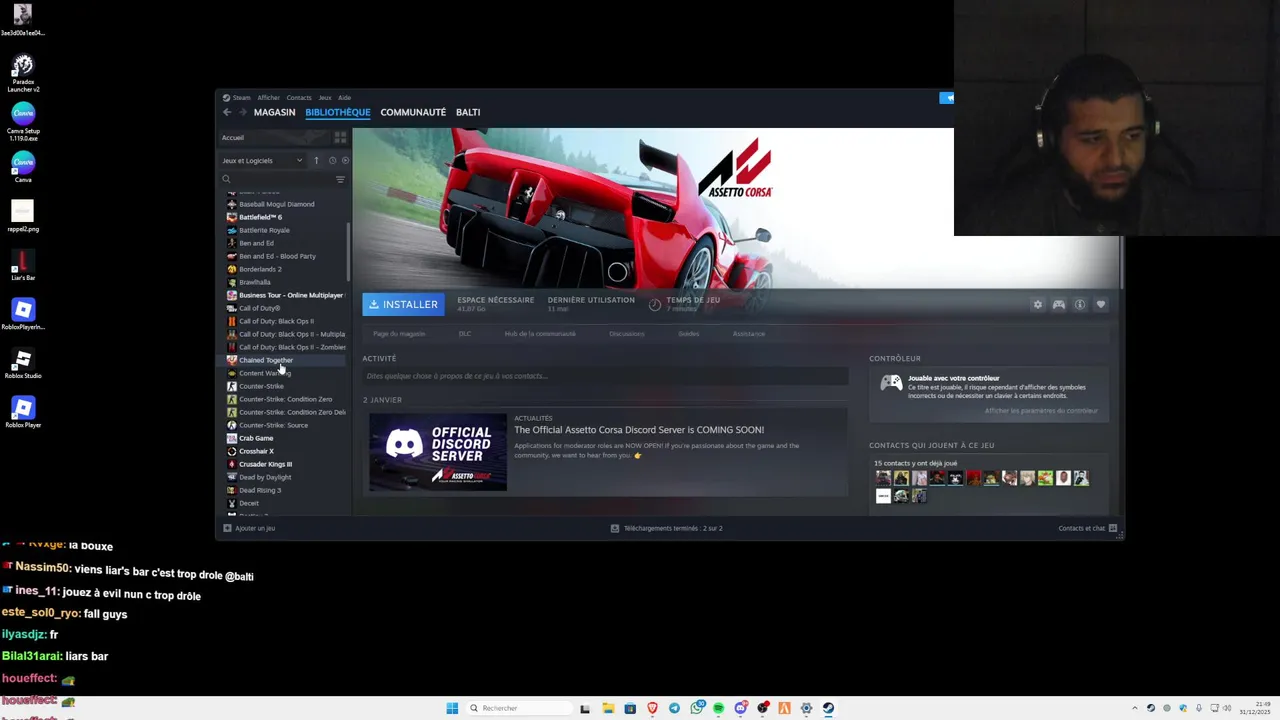
Task: Select Brawlhalla in library
Action: 254,282
